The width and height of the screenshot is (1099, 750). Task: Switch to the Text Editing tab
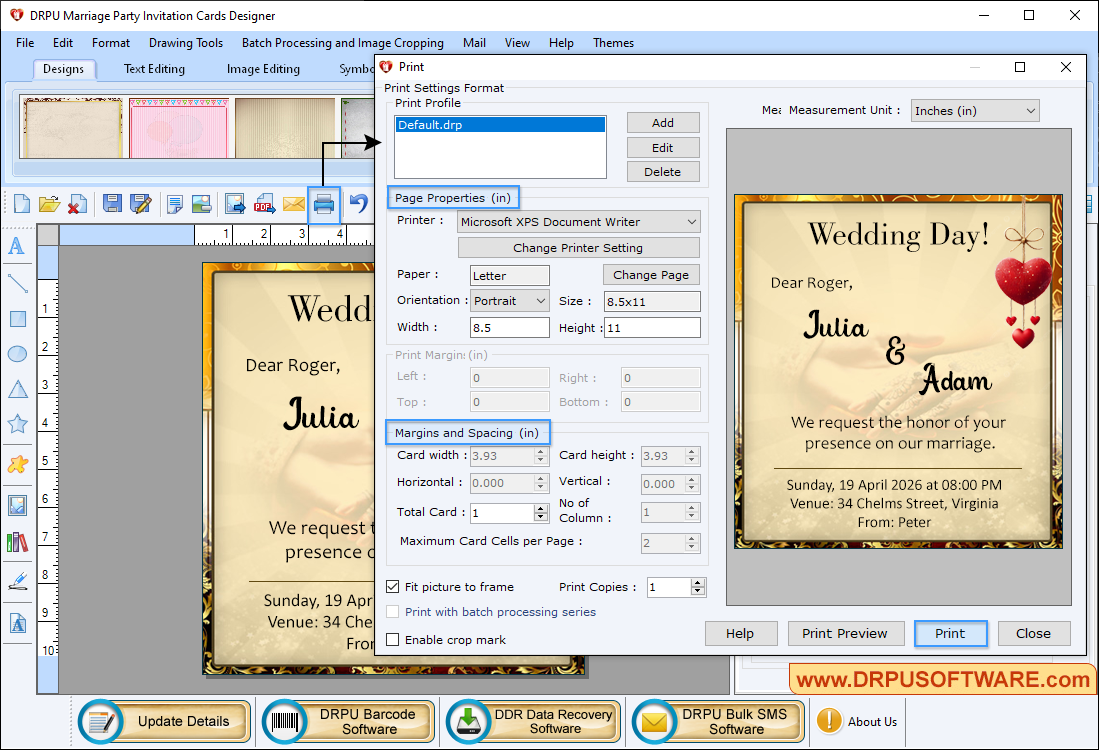pos(153,68)
